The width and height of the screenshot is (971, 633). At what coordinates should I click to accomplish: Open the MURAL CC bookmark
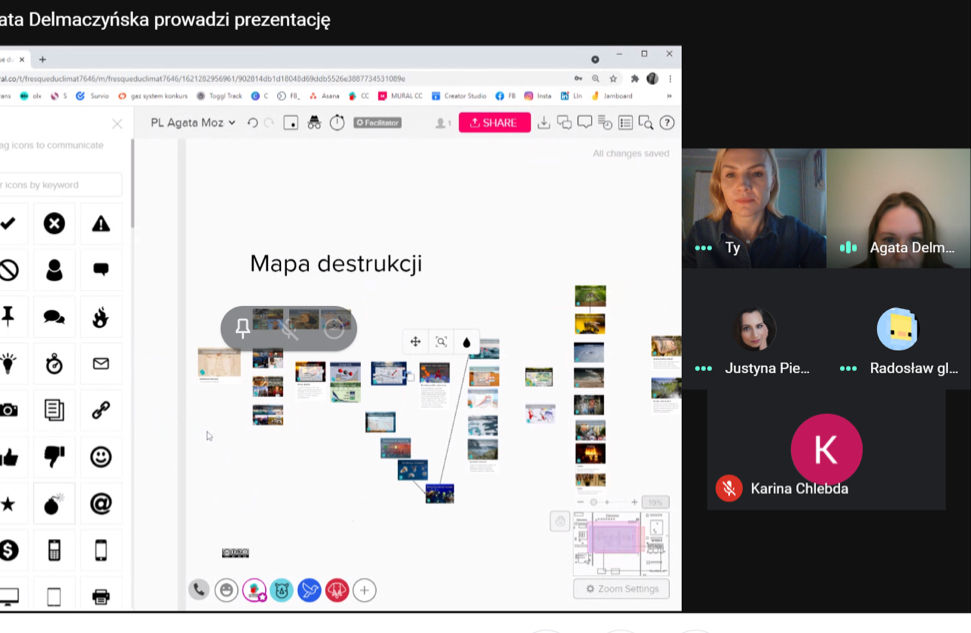(400, 96)
